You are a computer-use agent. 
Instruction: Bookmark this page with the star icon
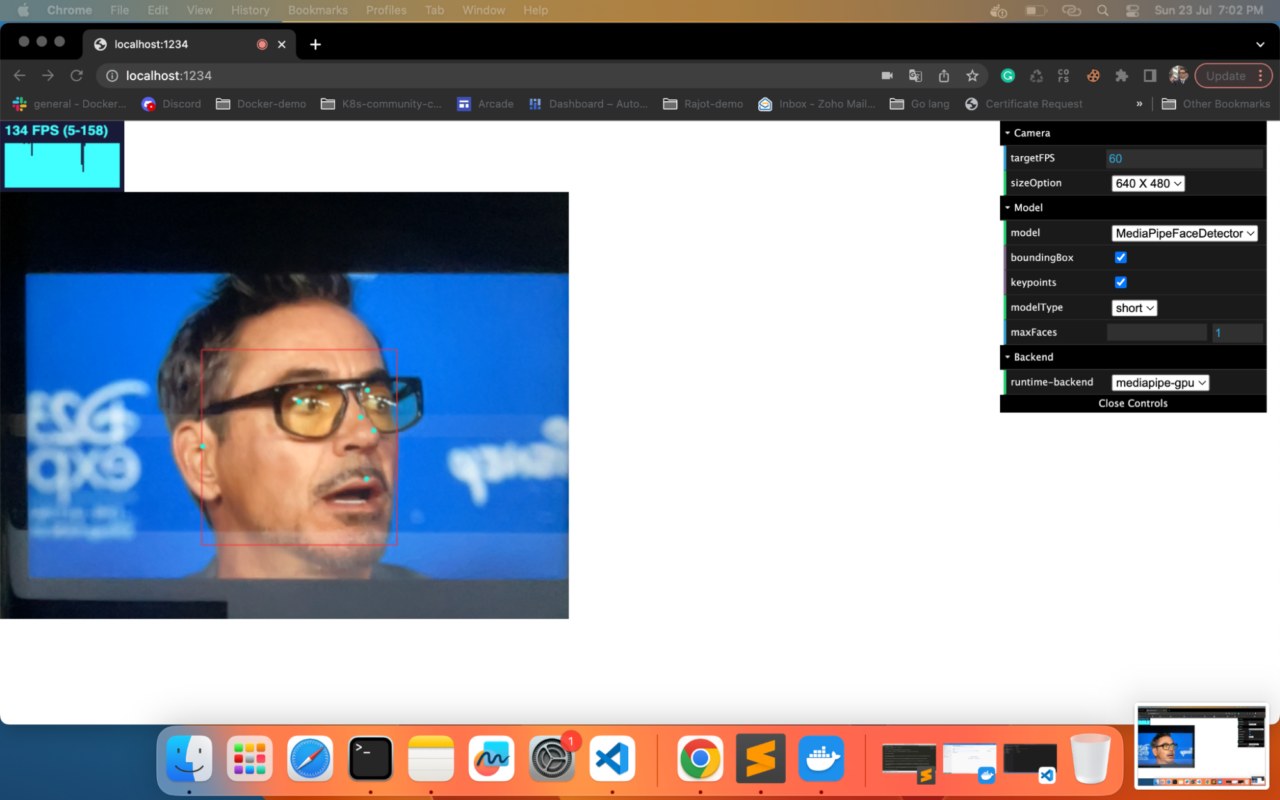tap(972, 75)
